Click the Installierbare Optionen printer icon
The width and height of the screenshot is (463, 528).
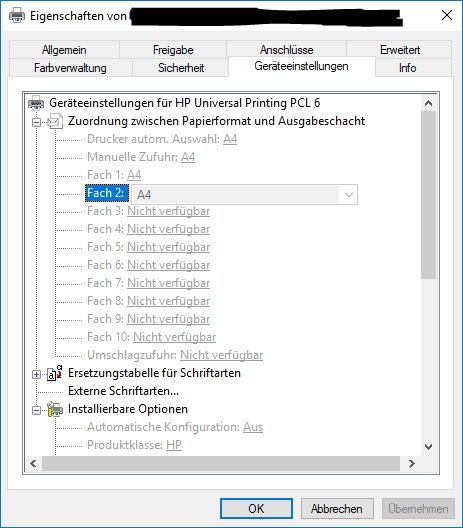tap(55, 409)
